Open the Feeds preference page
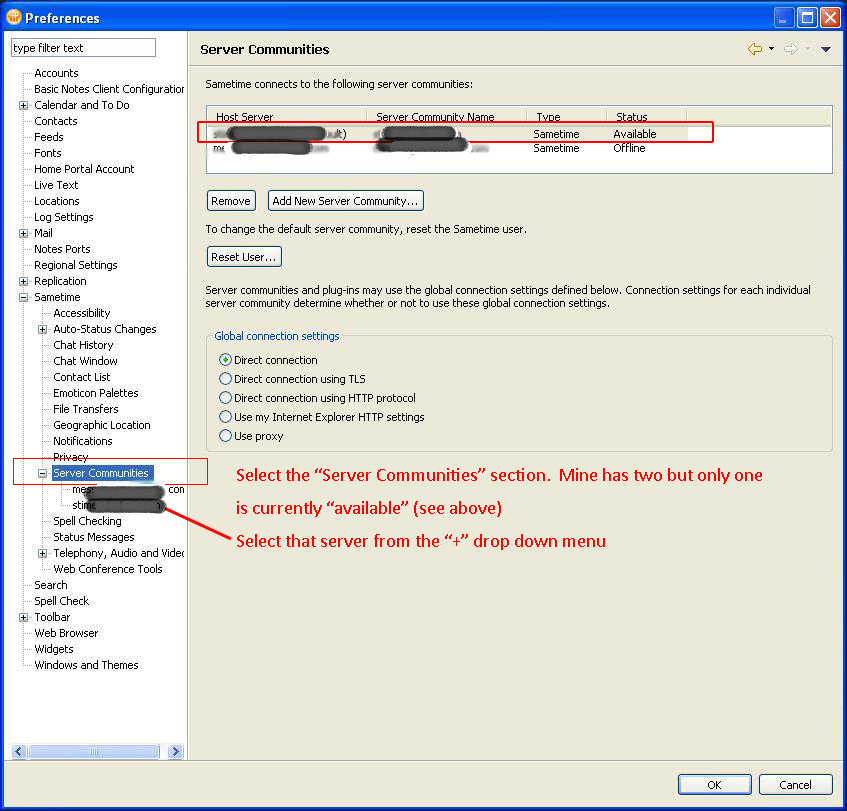 [49, 137]
